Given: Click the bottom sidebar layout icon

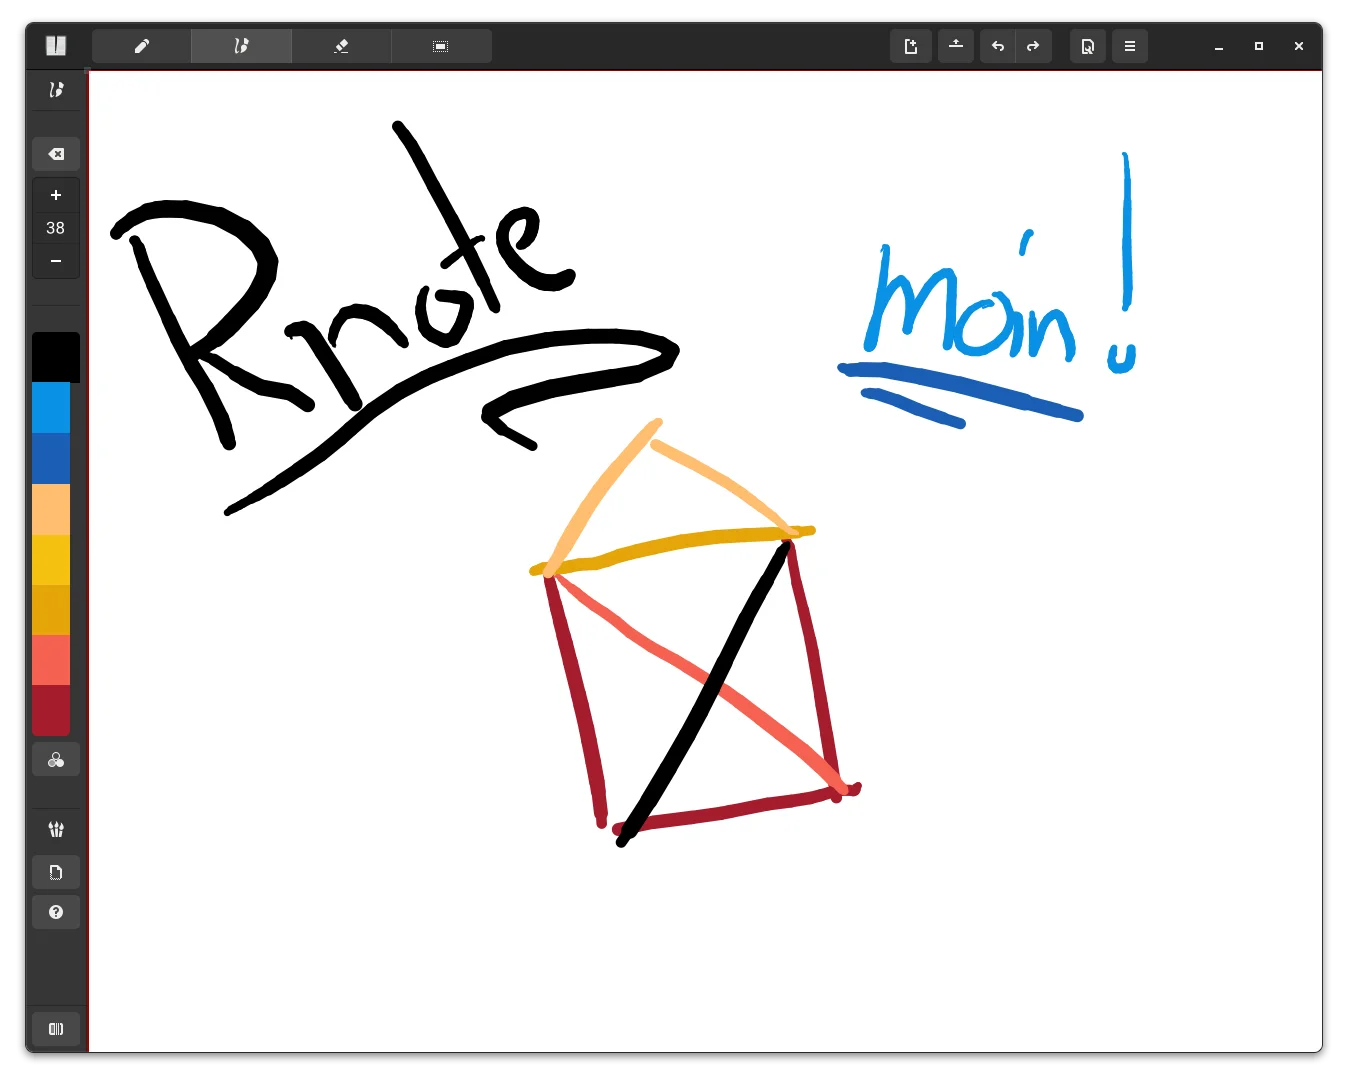Looking at the screenshot, I should coord(56,1029).
